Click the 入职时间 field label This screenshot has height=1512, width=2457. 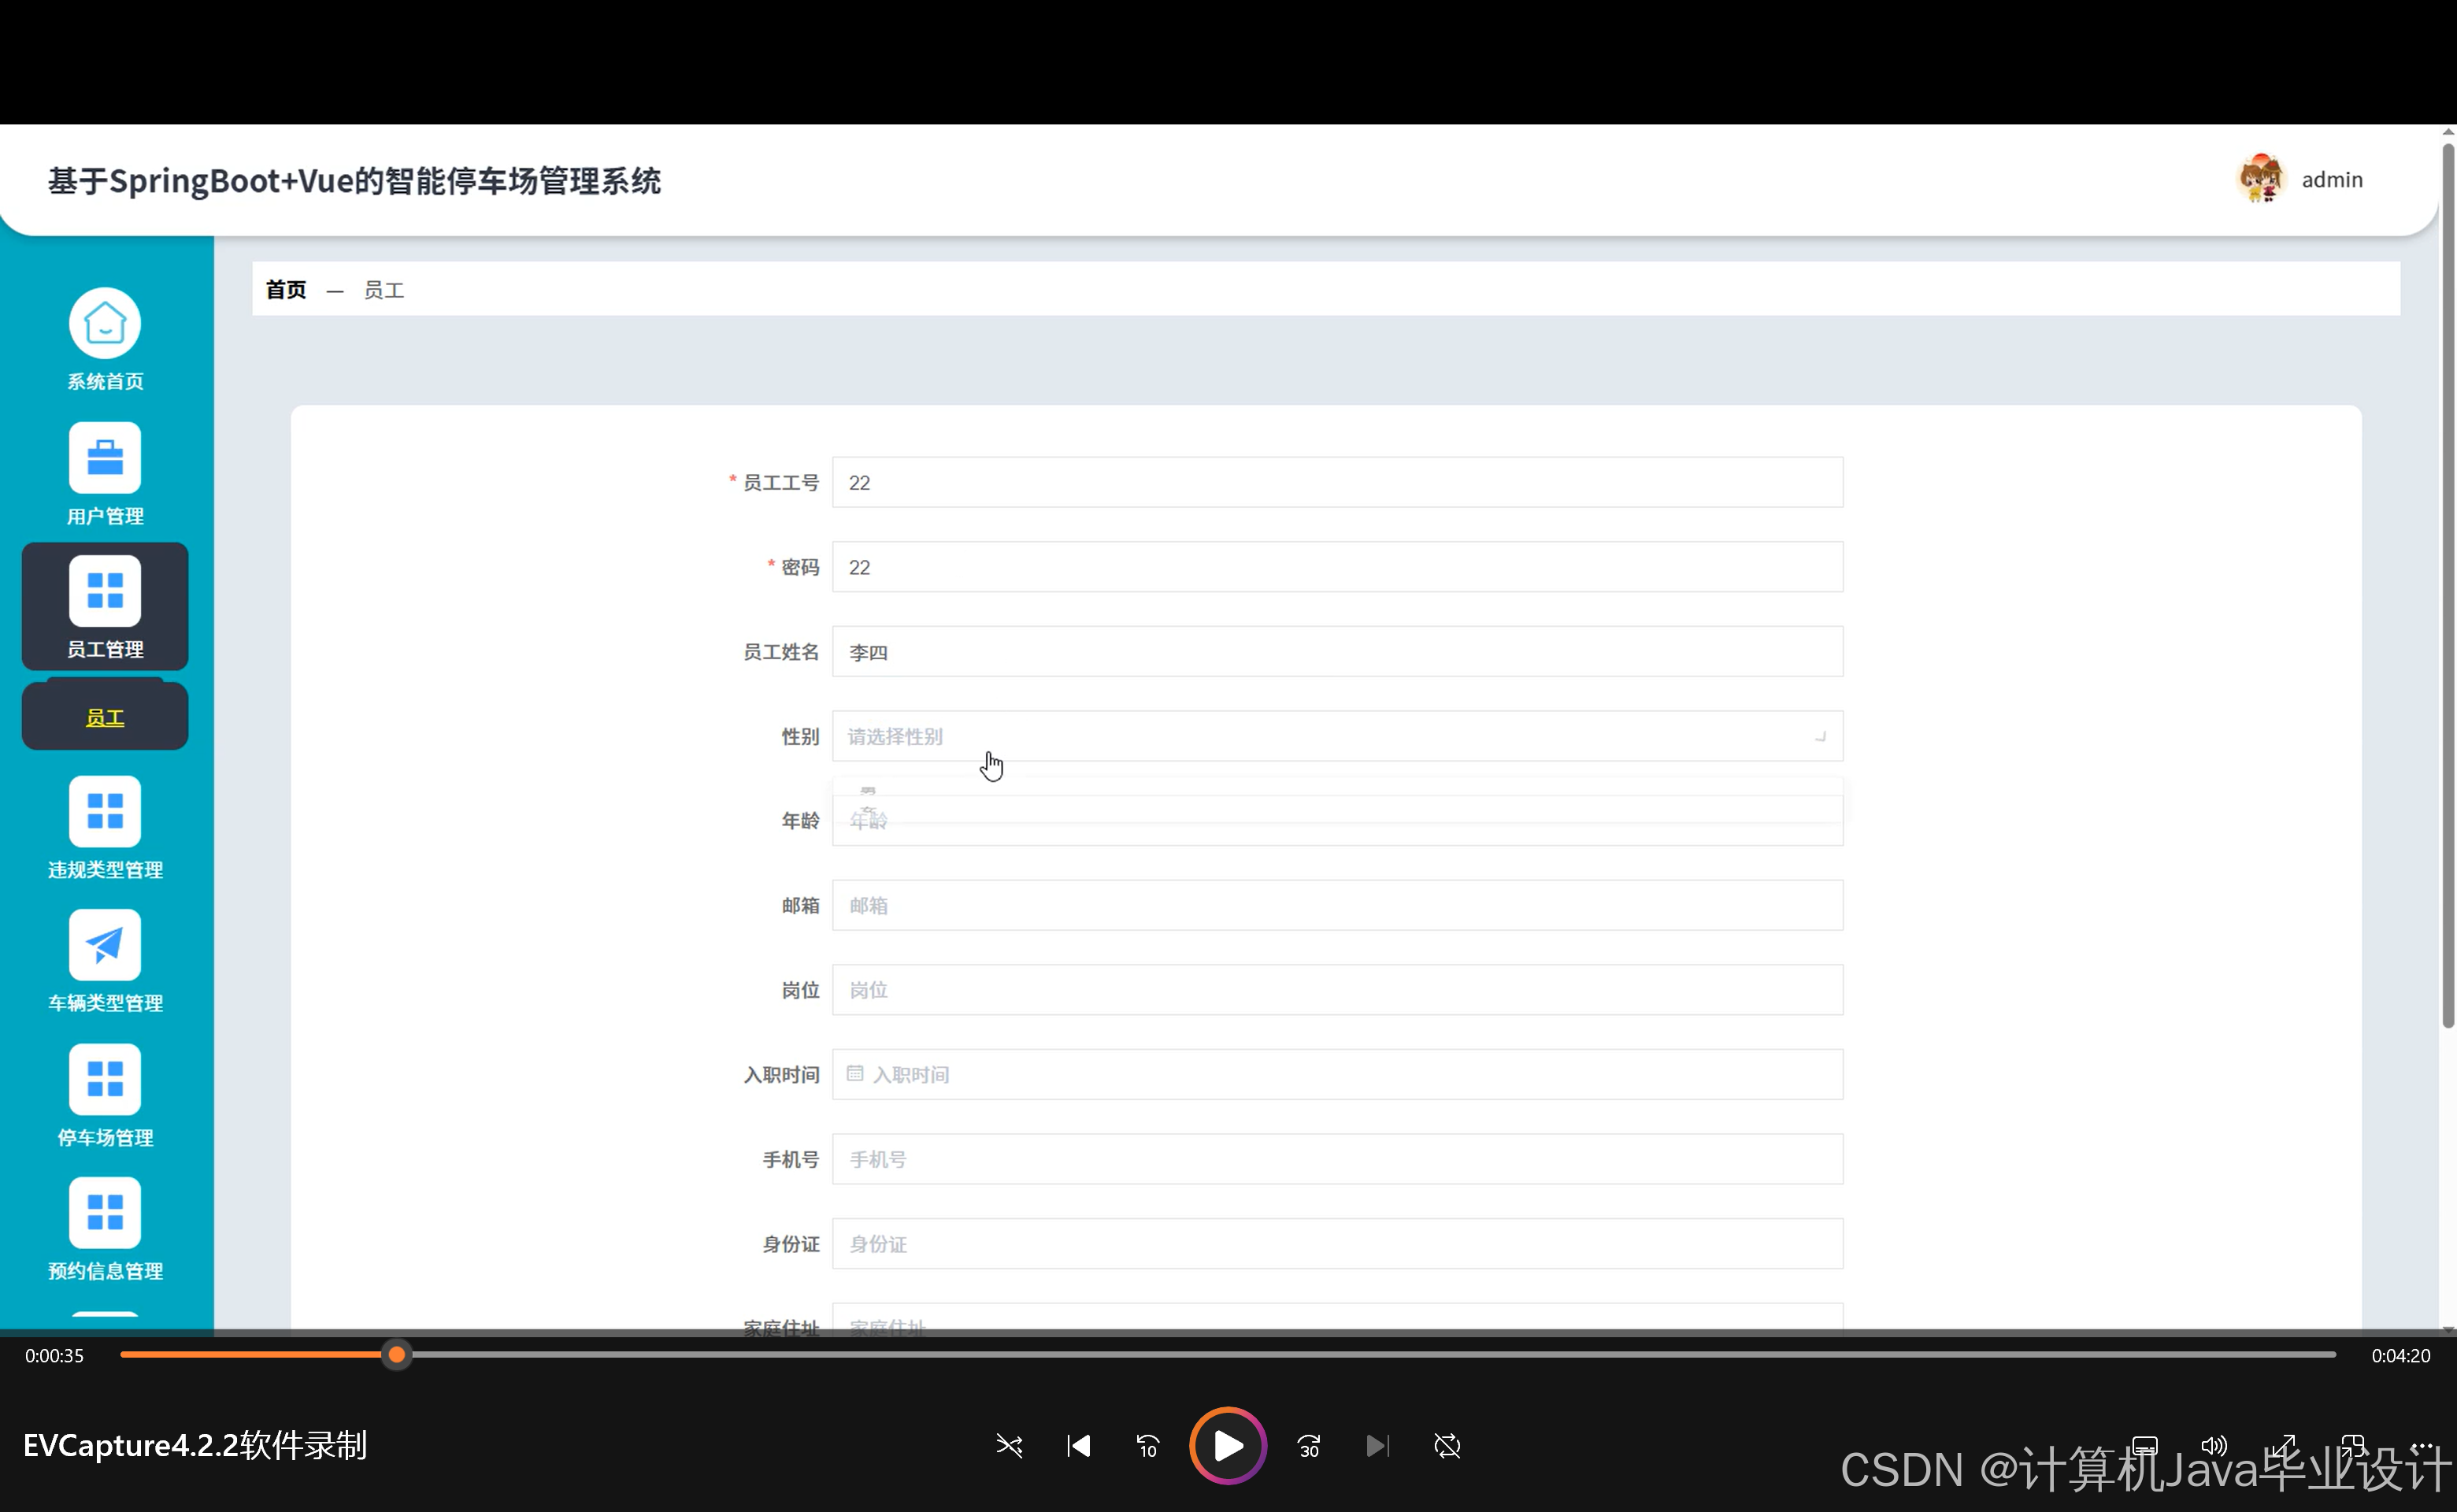(x=781, y=1075)
